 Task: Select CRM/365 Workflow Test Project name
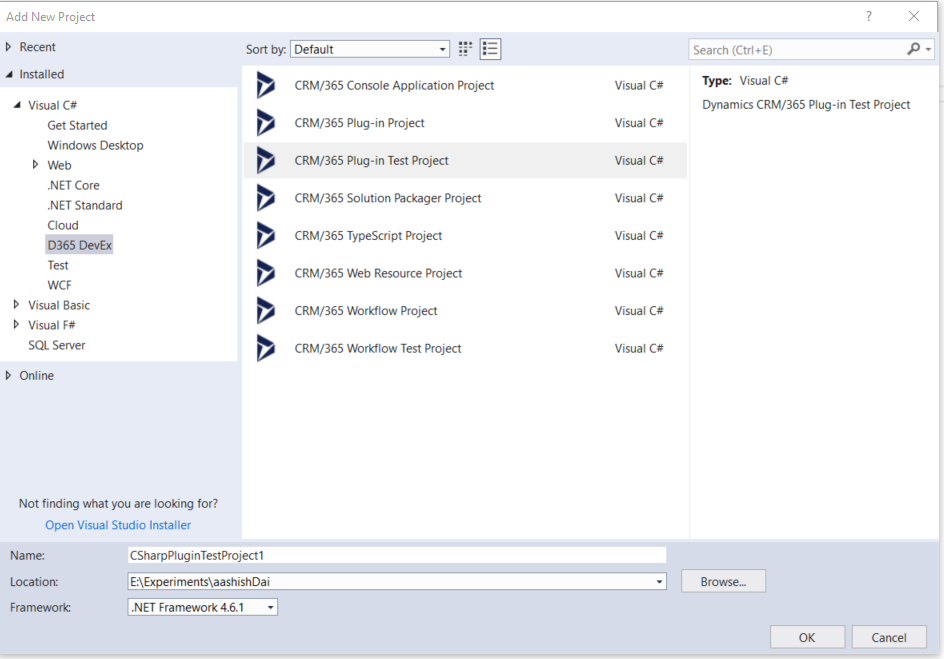(x=377, y=348)
